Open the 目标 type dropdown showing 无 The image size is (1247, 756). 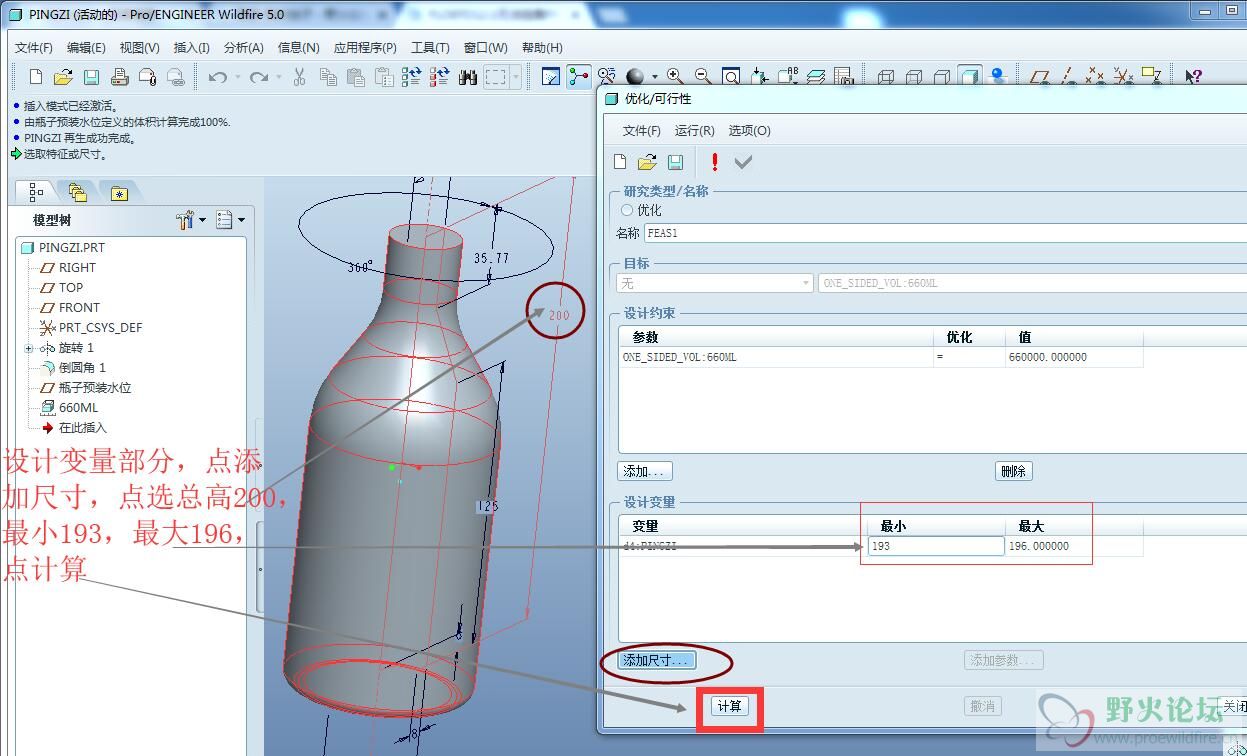(714, 284)
